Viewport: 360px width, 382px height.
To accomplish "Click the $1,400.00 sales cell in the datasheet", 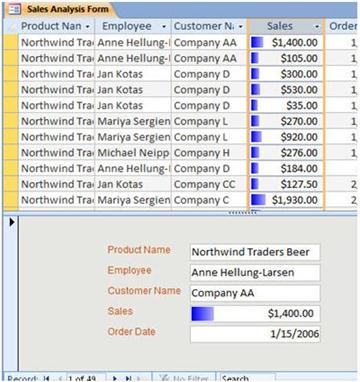I will 286,42.
